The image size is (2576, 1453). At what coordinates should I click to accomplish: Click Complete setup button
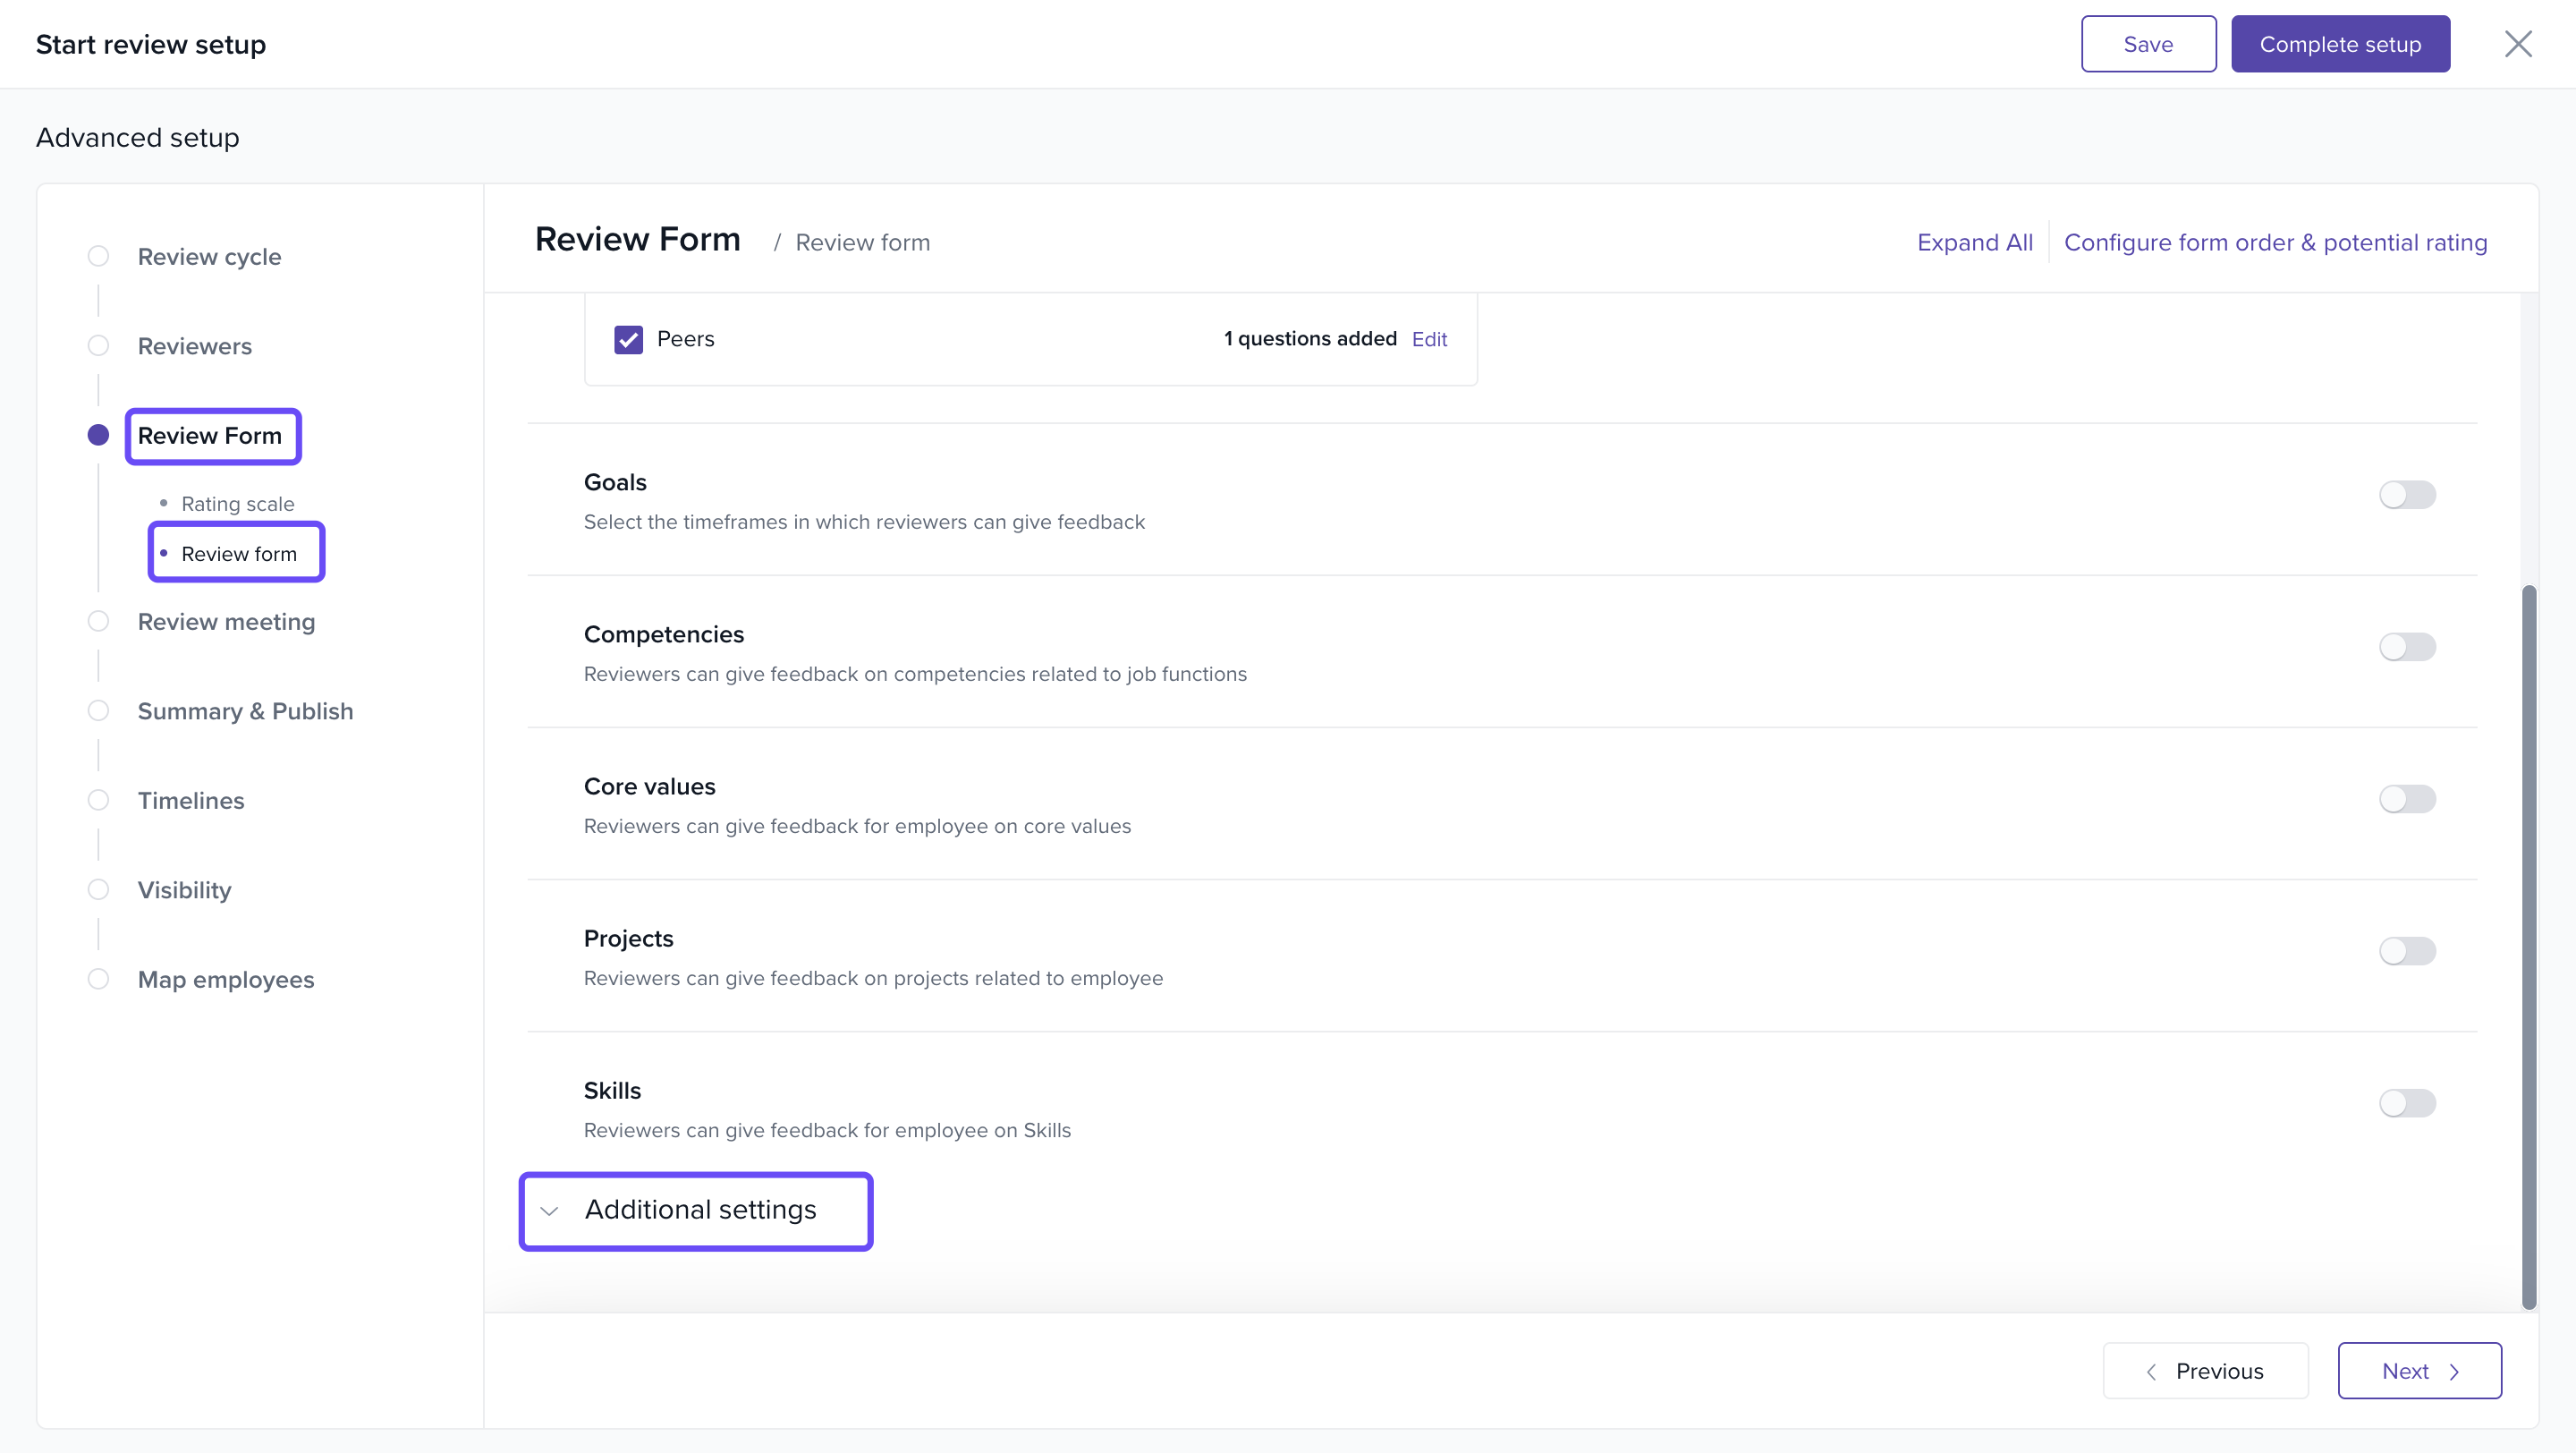[2339, 44]
